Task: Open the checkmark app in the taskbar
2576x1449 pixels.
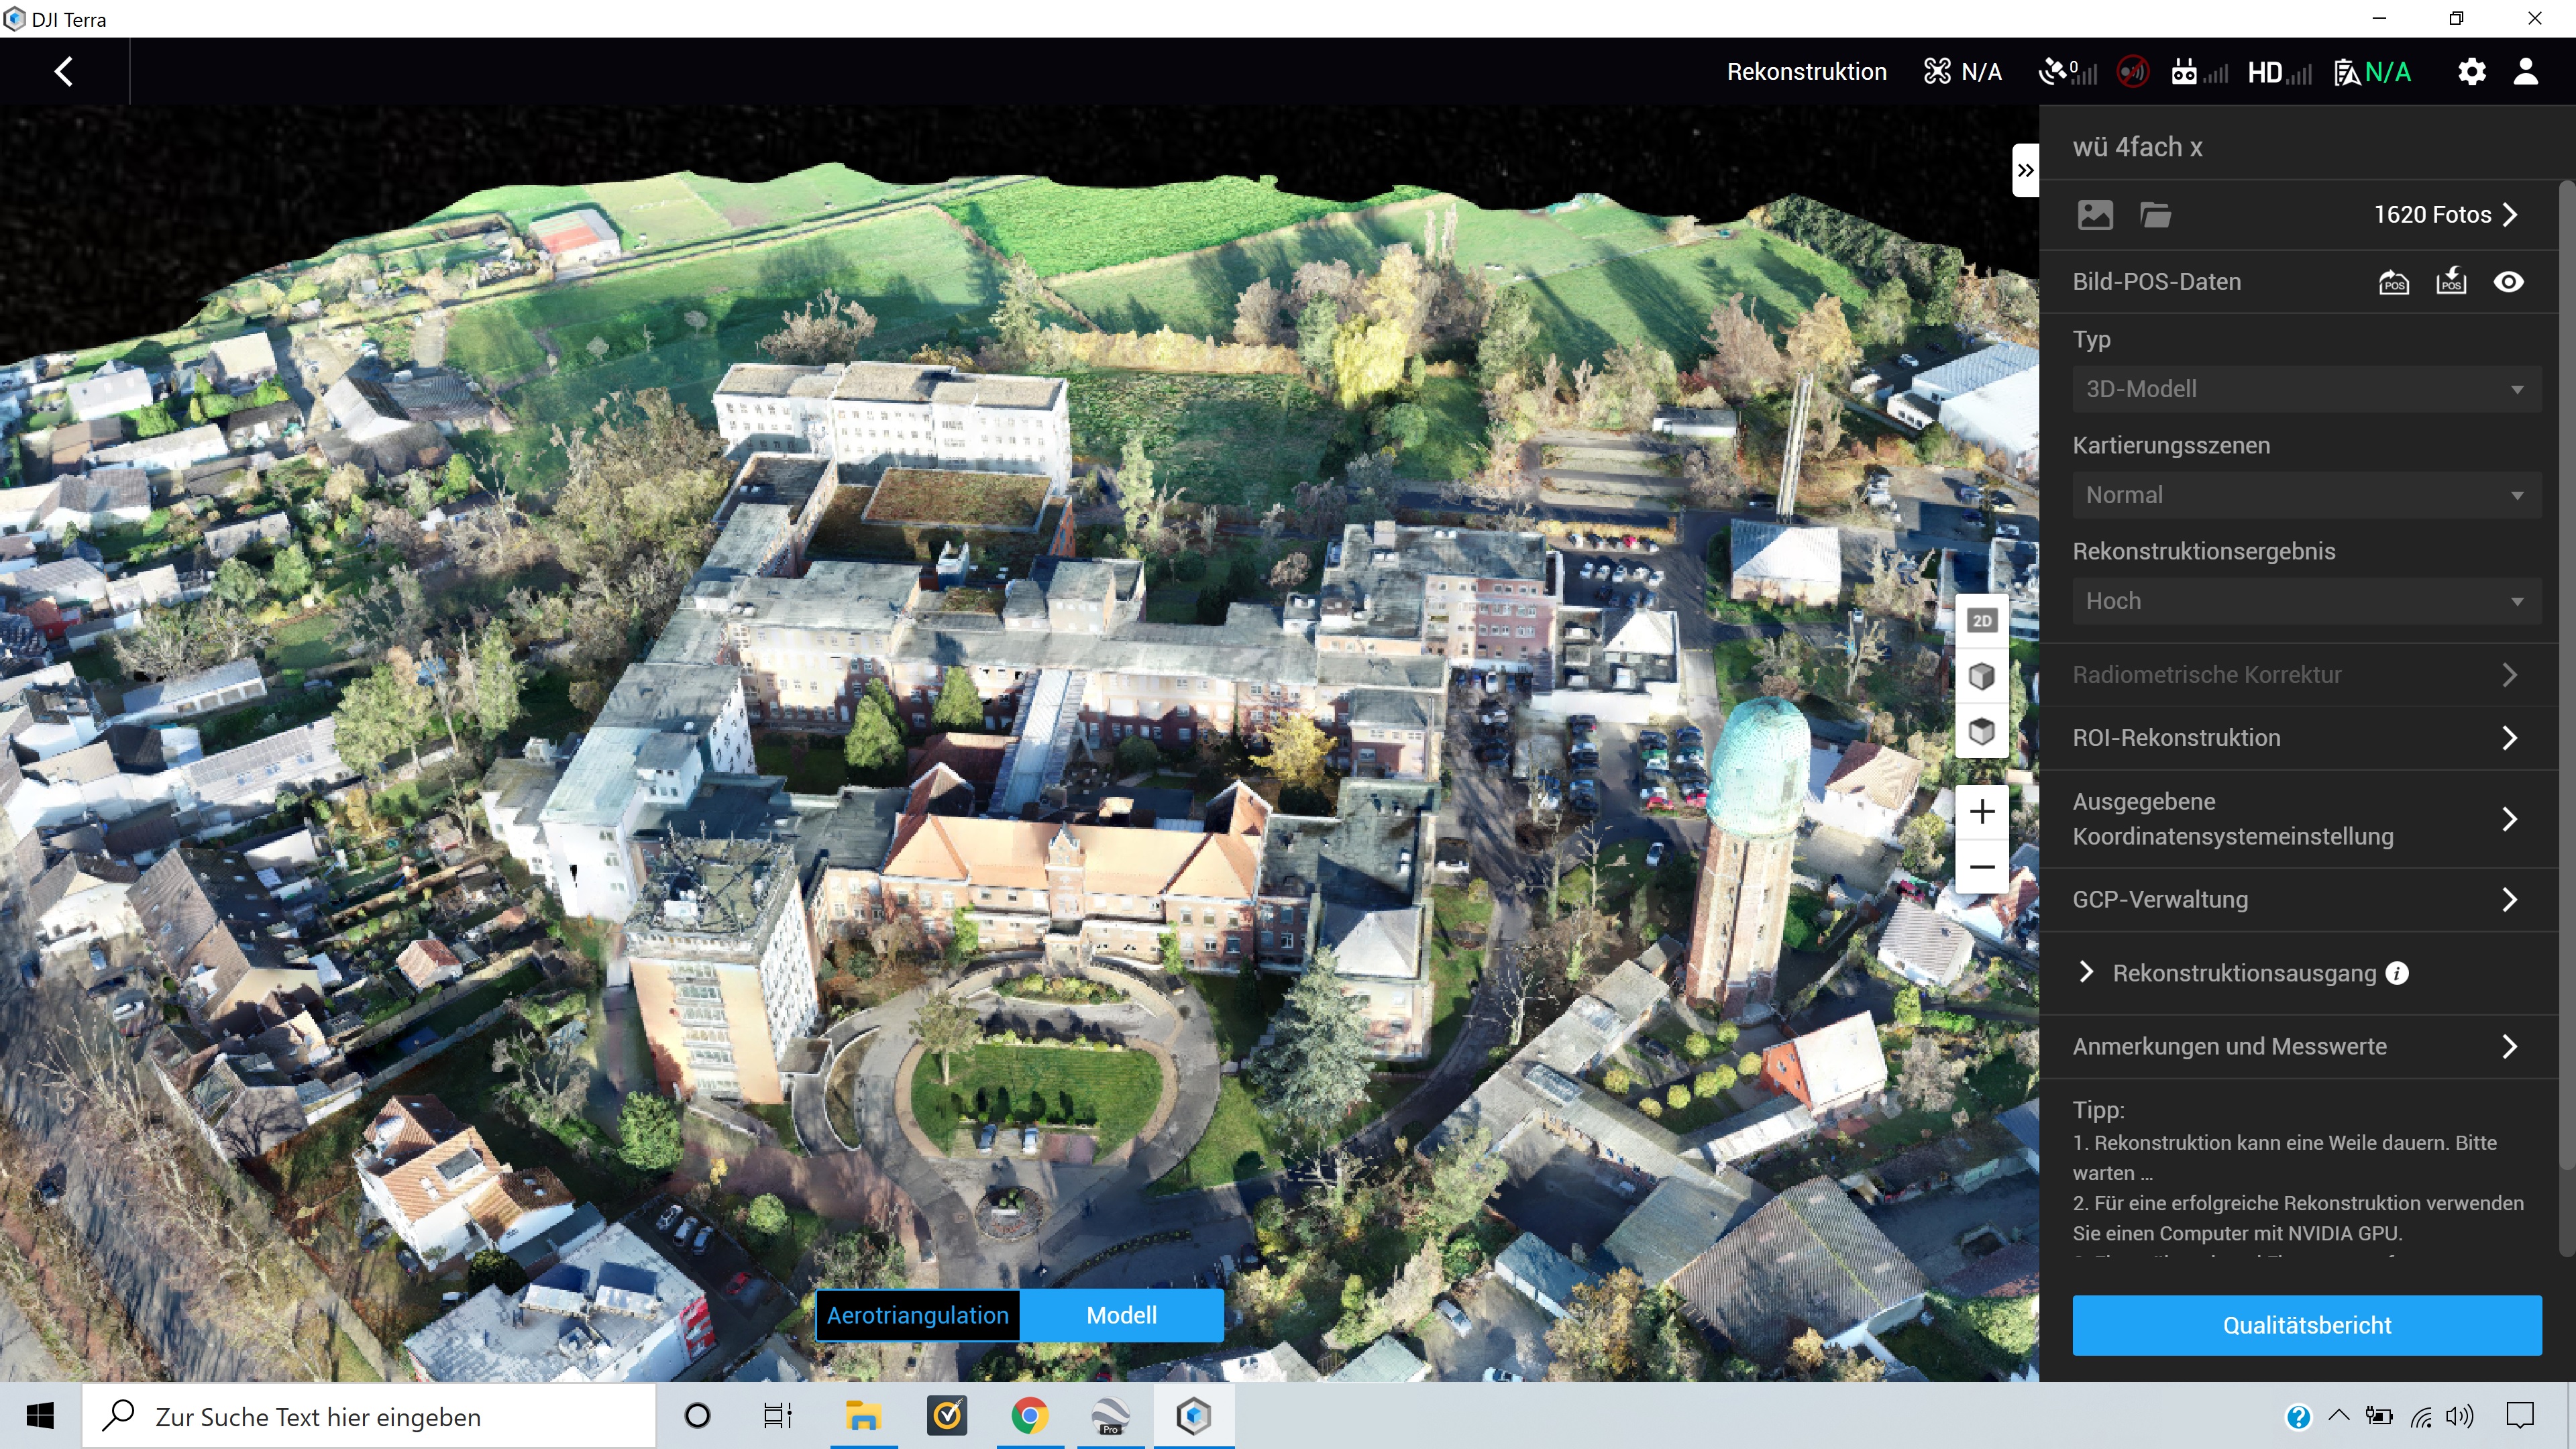Action: coord(946,1416)
